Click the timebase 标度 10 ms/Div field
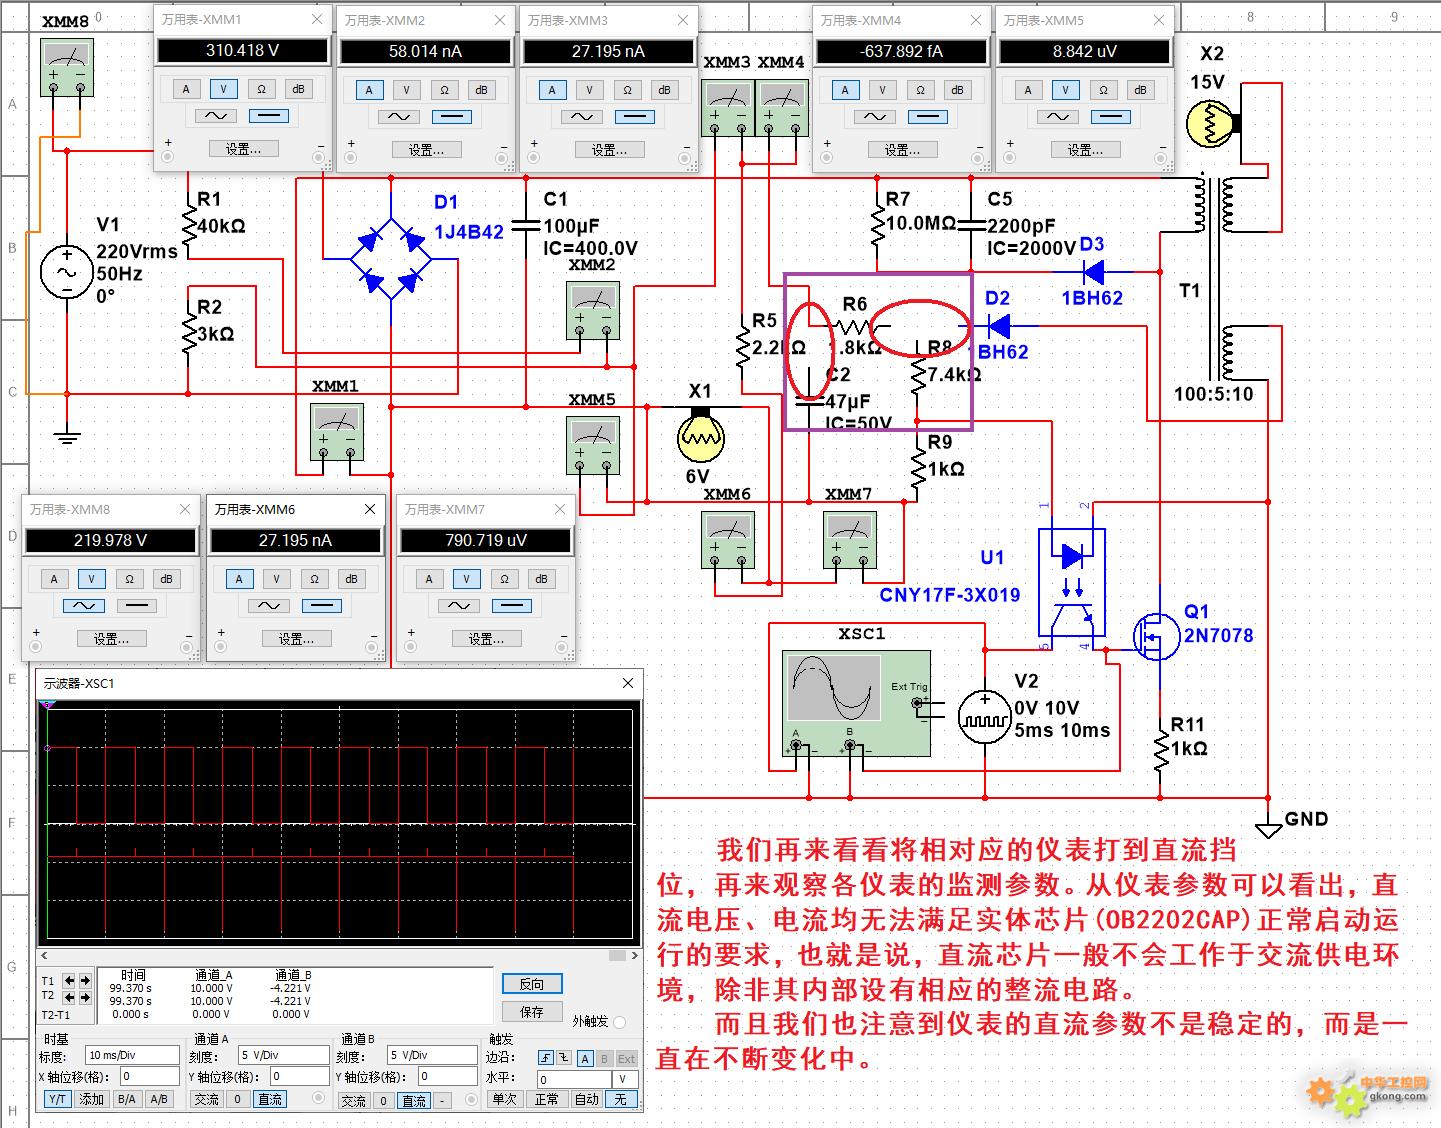Image resolution: width=1441 pixels, height=1128 pixels. point(132,1055)
